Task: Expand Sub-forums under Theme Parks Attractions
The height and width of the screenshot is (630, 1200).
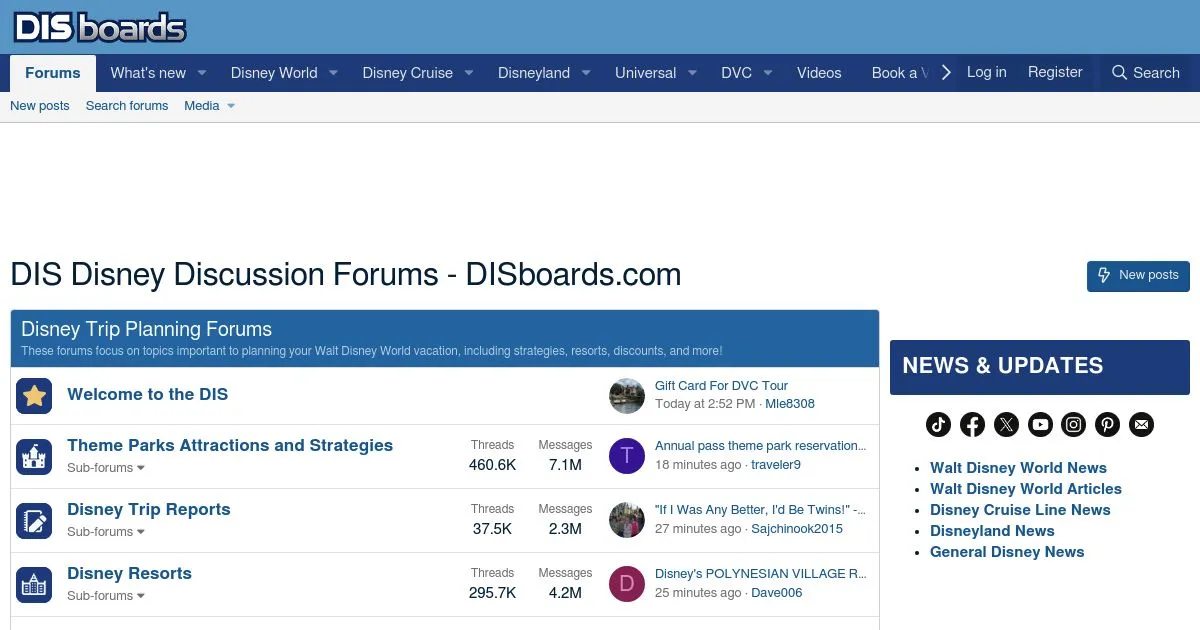Action: coord(106,468)
